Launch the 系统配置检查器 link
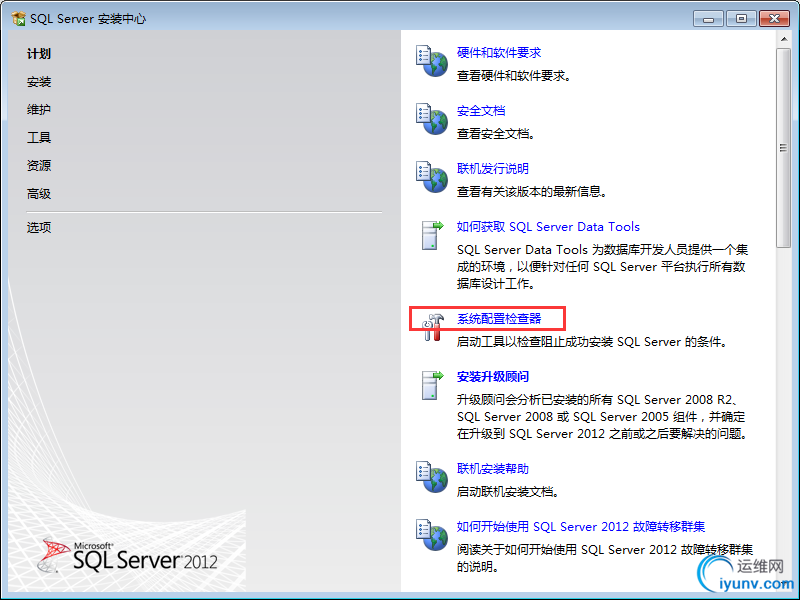This screenshot has width=800, height=600. point(499,319)
